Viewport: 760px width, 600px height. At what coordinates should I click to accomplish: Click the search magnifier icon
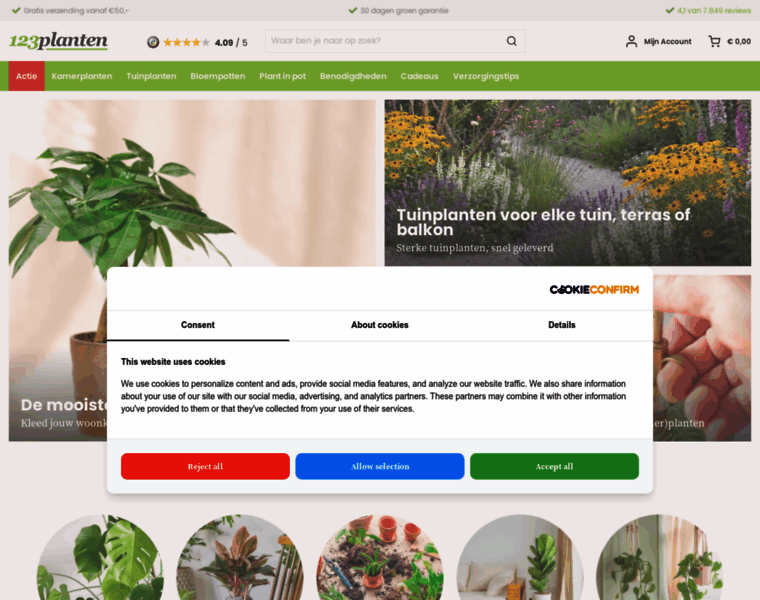(x=511, y=41)
